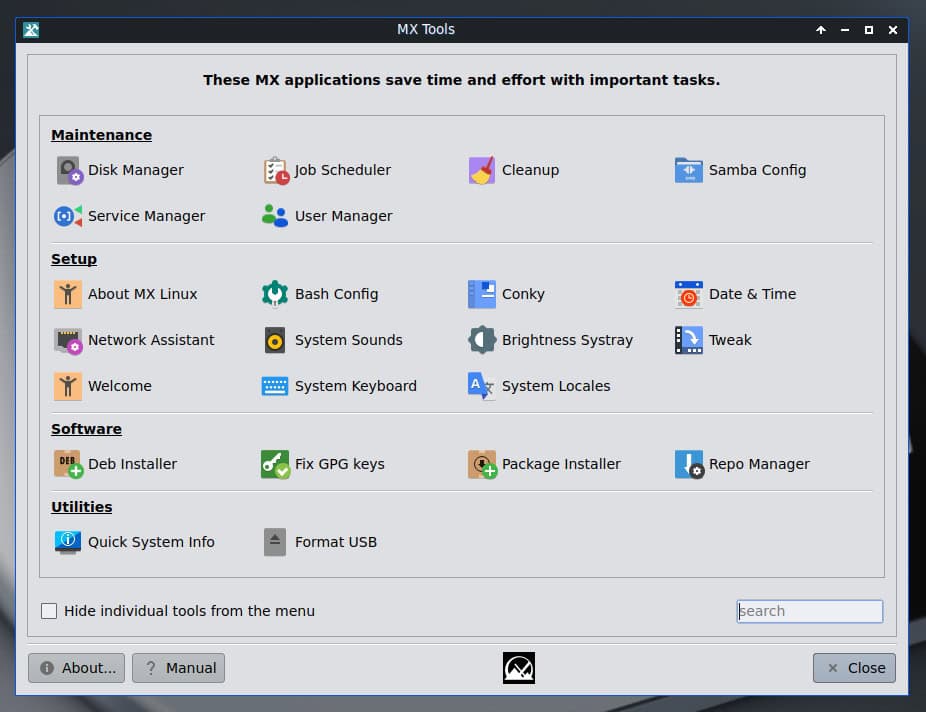Screen dimensions: 926x712
Task: Enable Hide individual tools from the menu
Action: 49,611
